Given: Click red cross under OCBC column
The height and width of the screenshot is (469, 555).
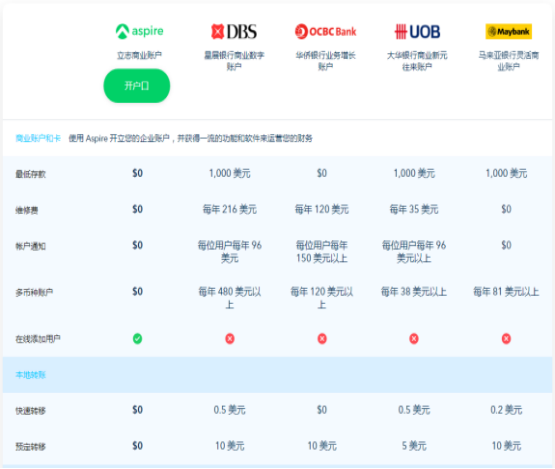Looking at the screenshot, I should click(x=322, y=339).
